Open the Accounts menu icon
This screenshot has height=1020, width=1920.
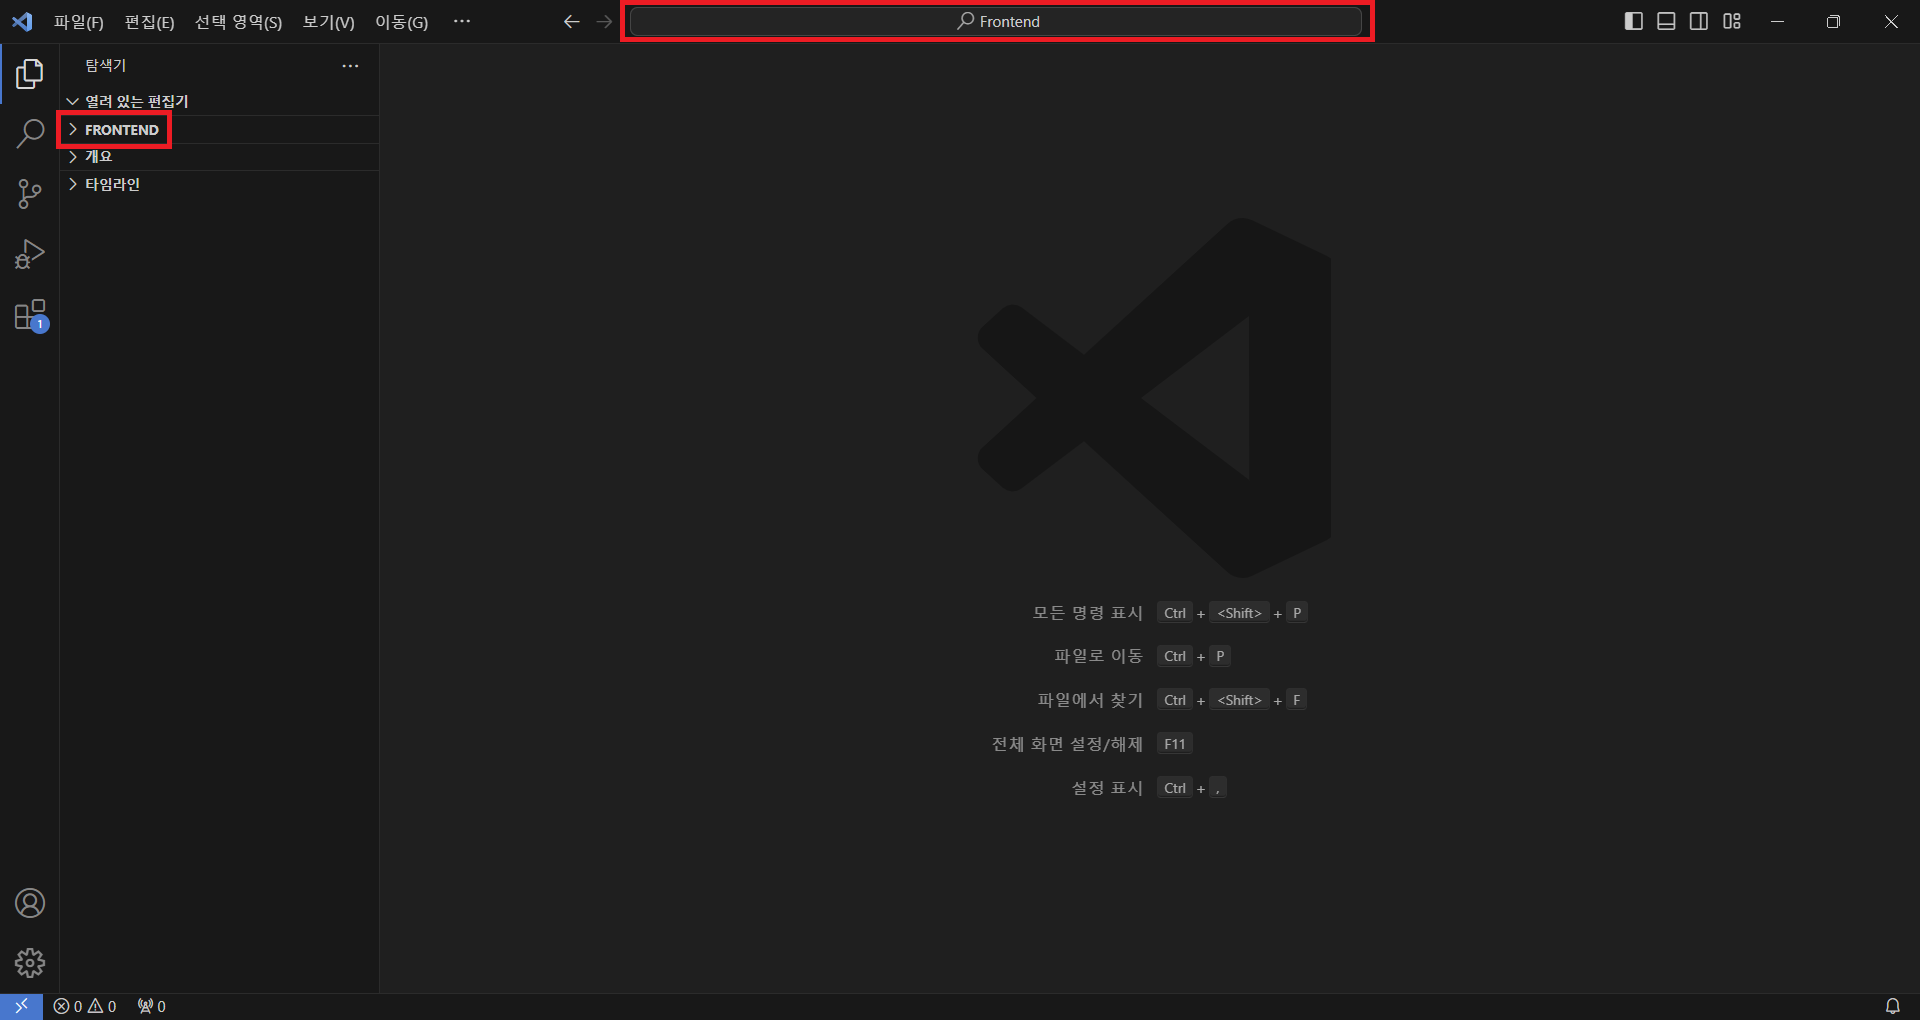click(30, 903)
